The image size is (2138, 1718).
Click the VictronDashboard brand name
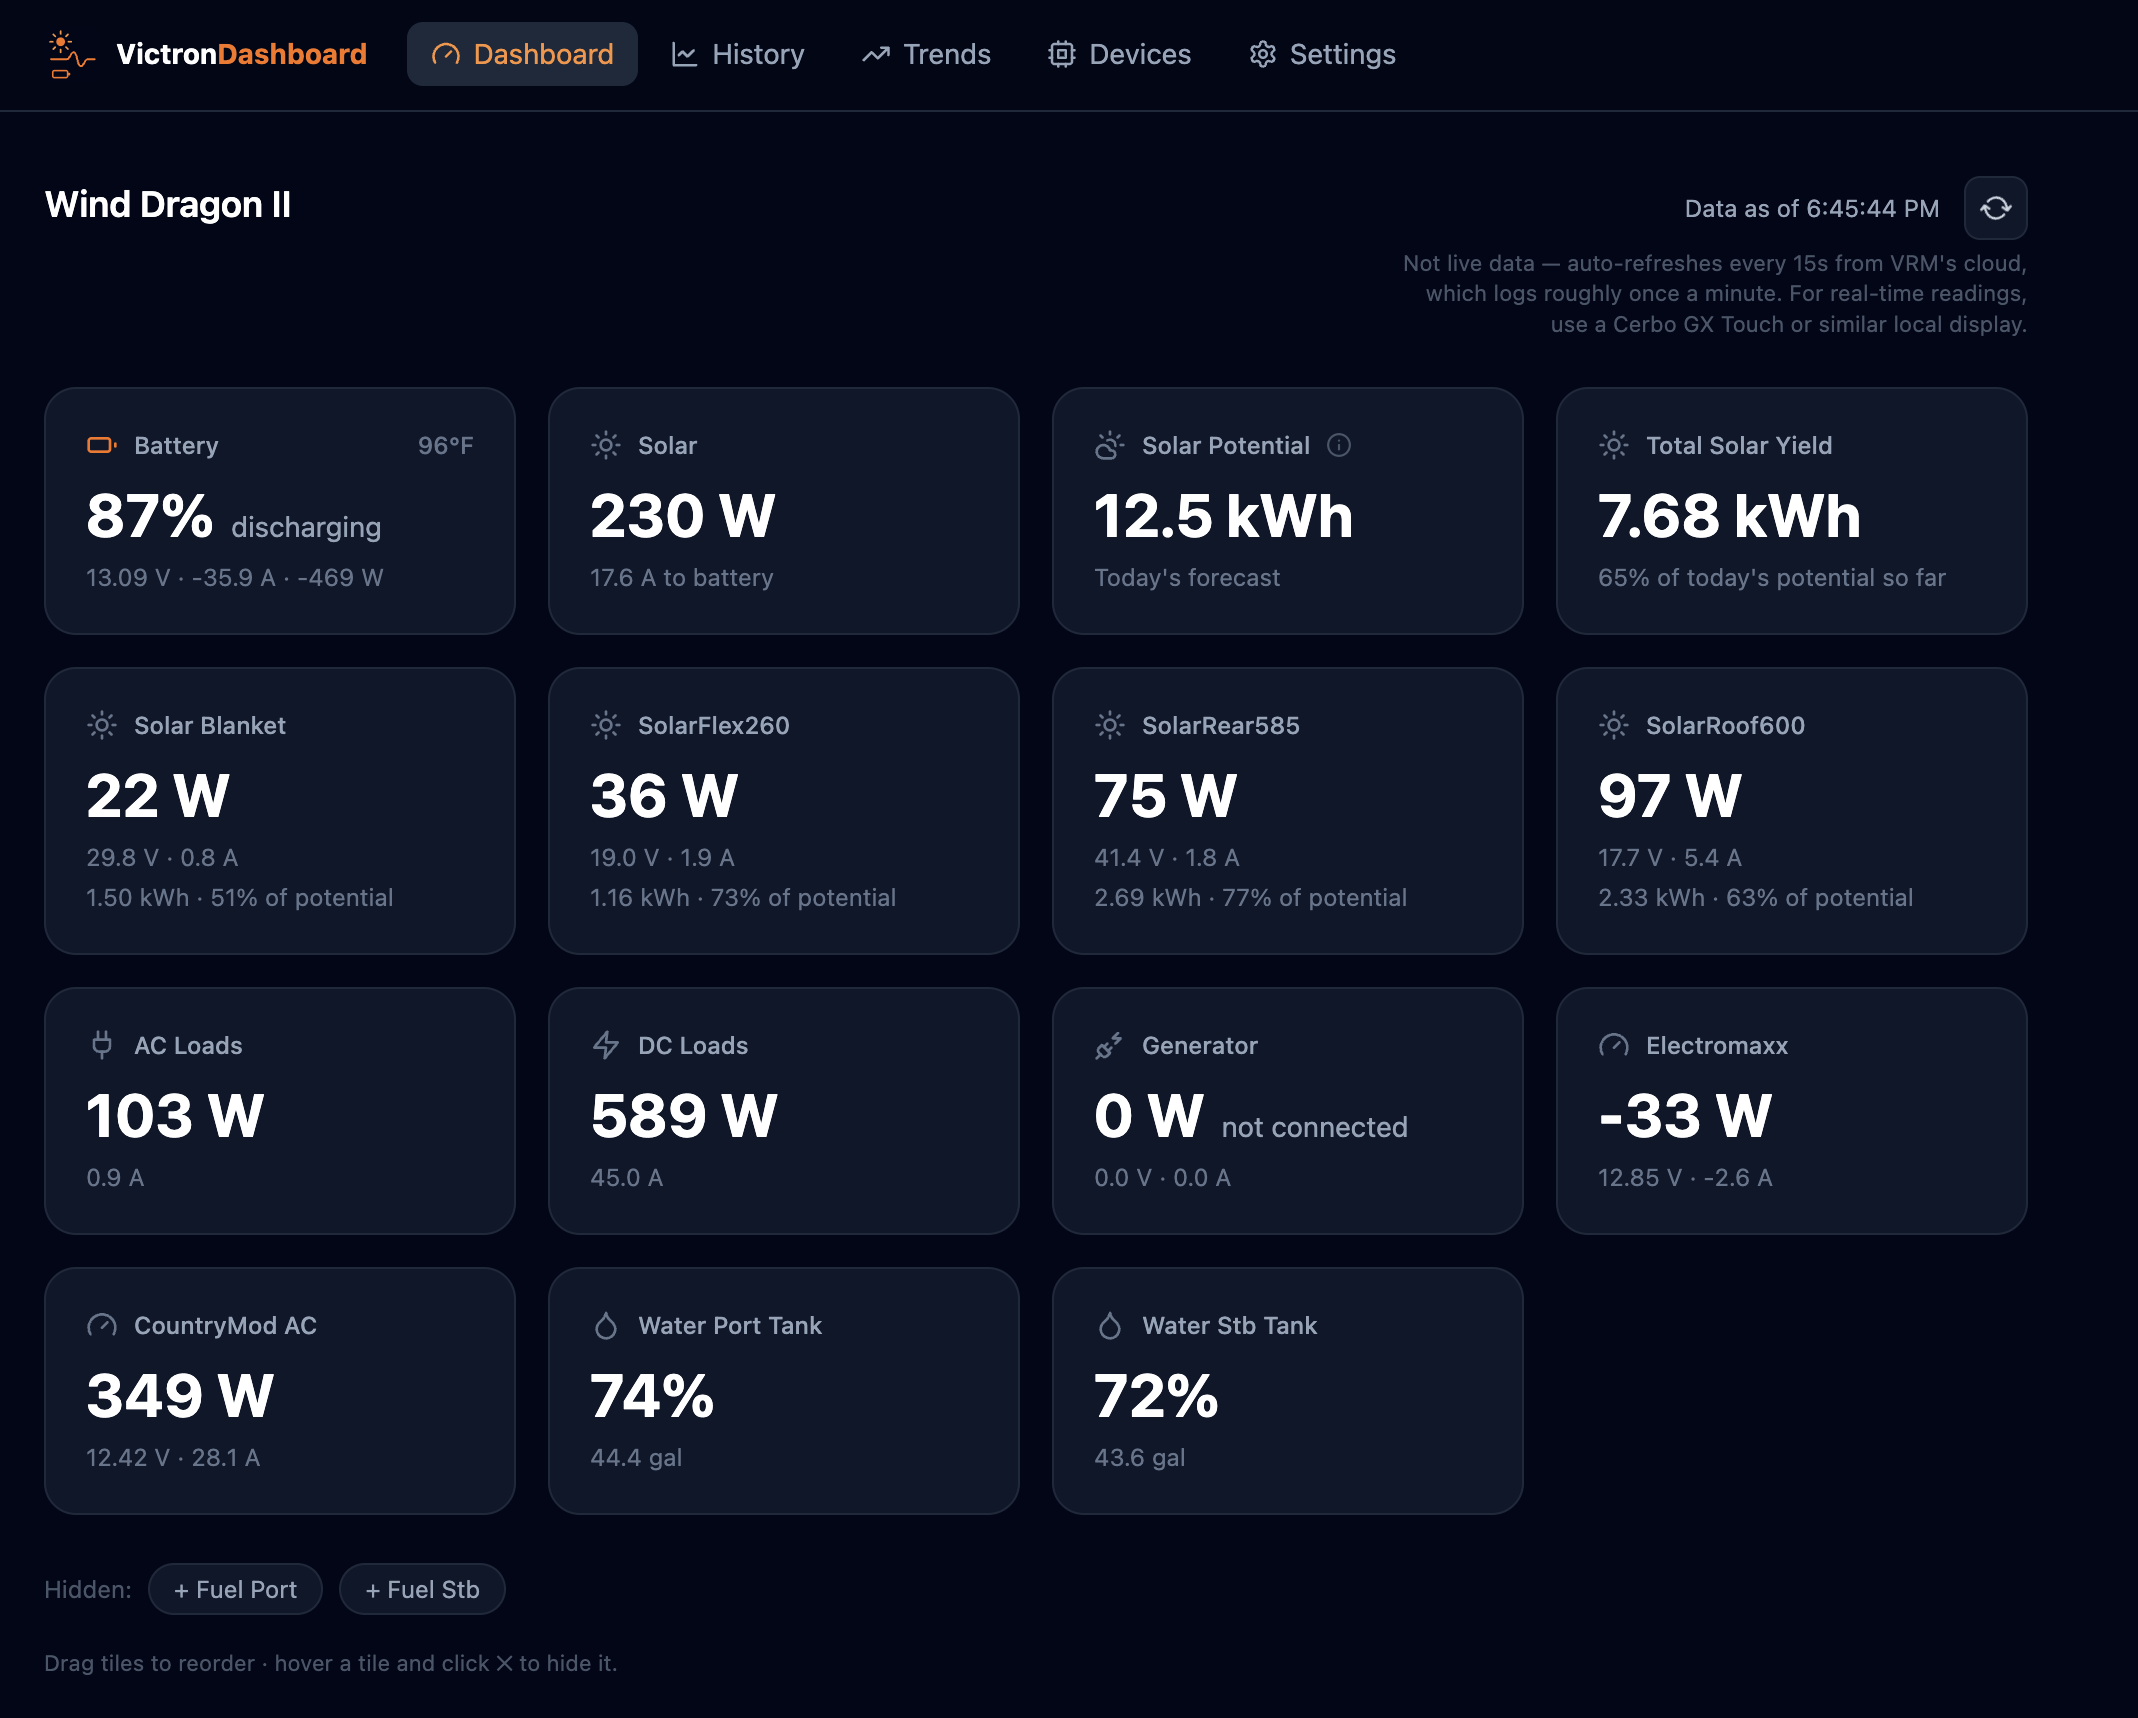tap(241, 54)
